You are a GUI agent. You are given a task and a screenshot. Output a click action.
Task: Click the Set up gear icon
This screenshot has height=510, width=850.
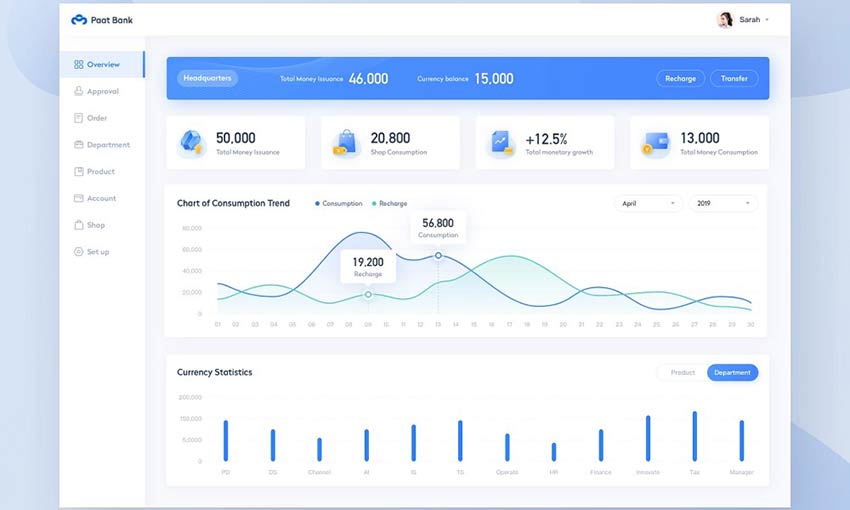click(x=78, y=252)
